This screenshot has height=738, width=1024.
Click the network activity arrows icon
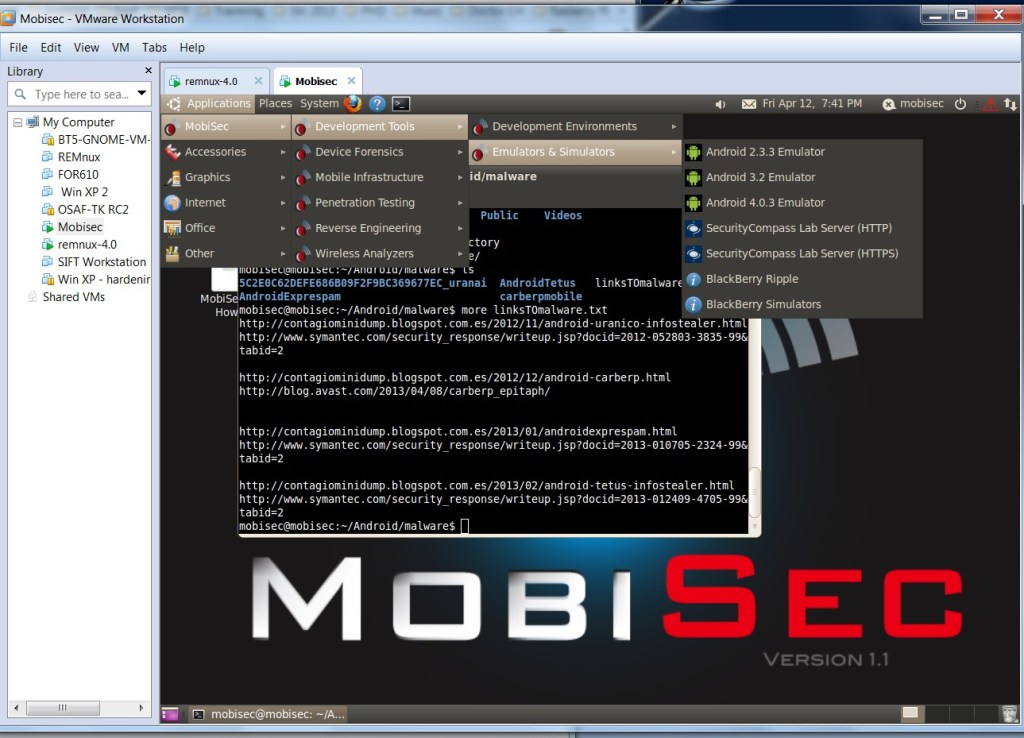(x=1012, y=103)
